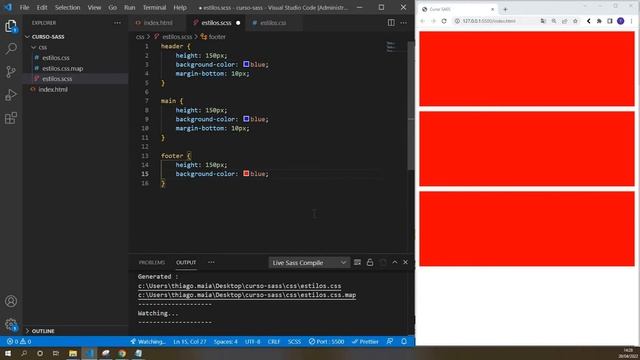Viewport: 640px width, 360px height.
Task: Open Run and Debug view
Action: 11,95
